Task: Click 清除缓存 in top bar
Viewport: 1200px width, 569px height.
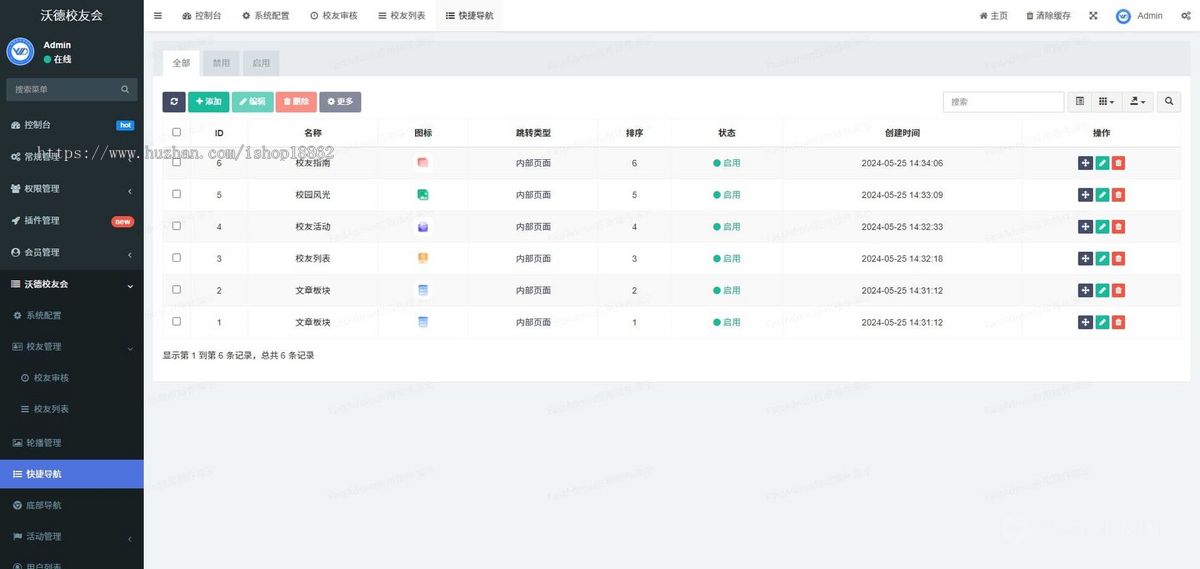Action: click(x=1048, y=16)
